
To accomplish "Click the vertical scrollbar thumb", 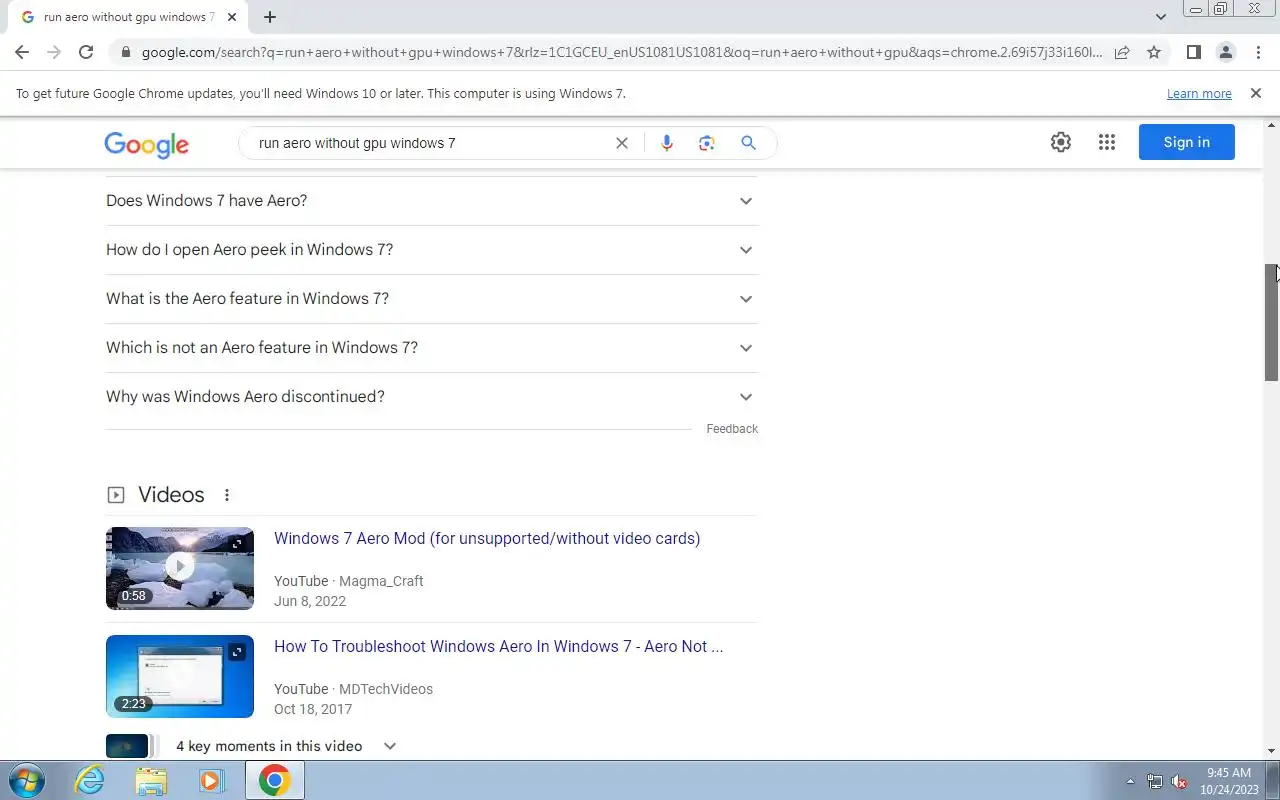I will (1272, 322).
